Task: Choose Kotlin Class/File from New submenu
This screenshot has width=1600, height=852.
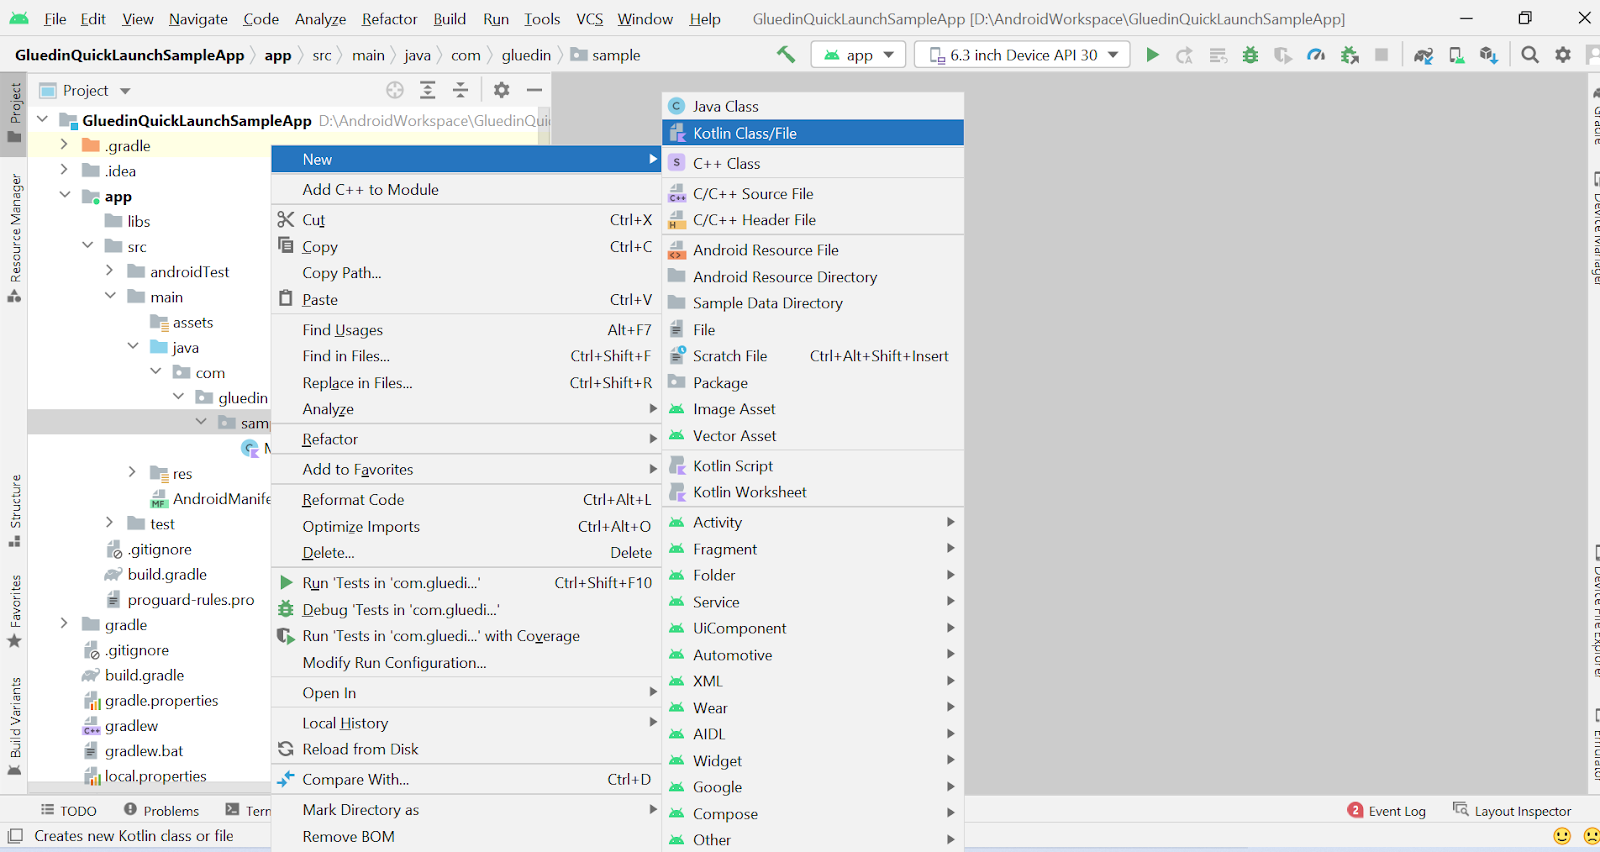Action: coord(813,133)
